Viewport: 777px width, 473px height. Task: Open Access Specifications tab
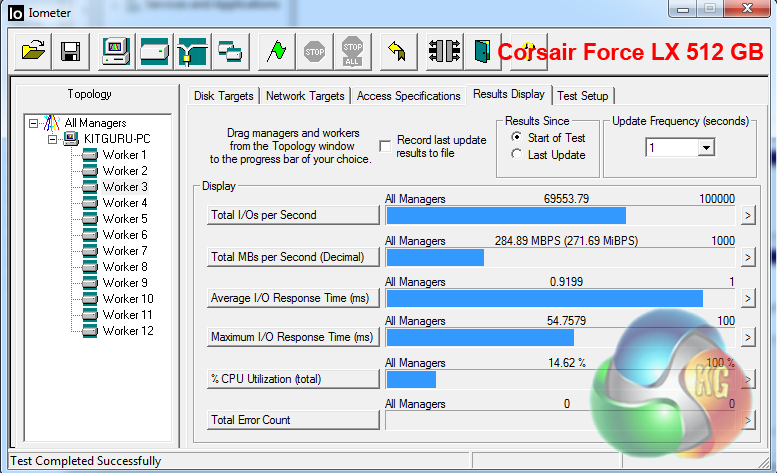408,96
